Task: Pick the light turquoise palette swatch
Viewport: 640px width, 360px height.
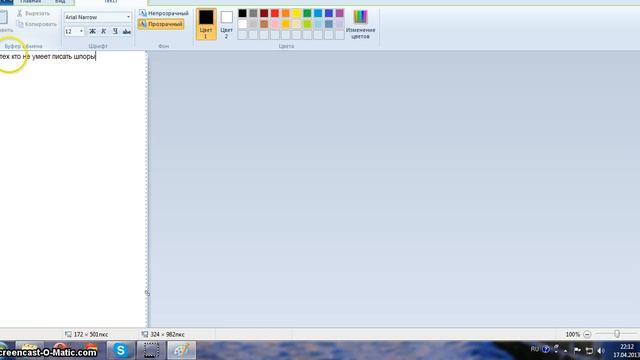Action: pos(318,24)
